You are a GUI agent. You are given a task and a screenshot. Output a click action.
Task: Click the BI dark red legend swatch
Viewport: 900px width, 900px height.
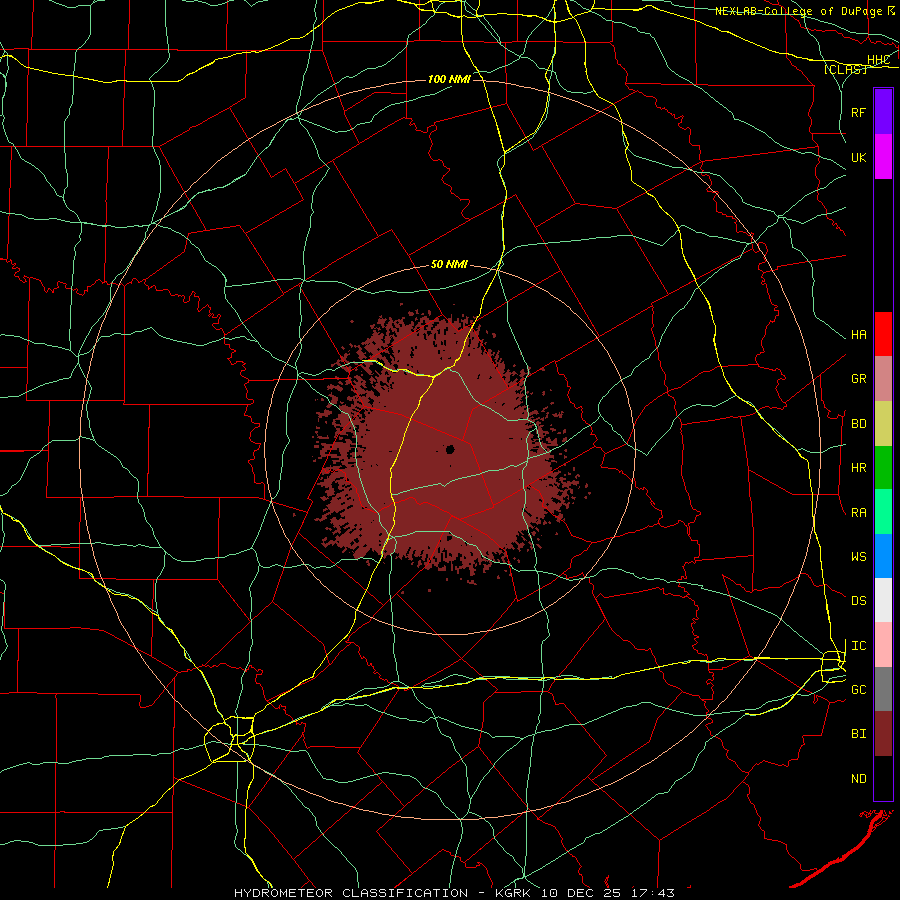coord(883,734)
